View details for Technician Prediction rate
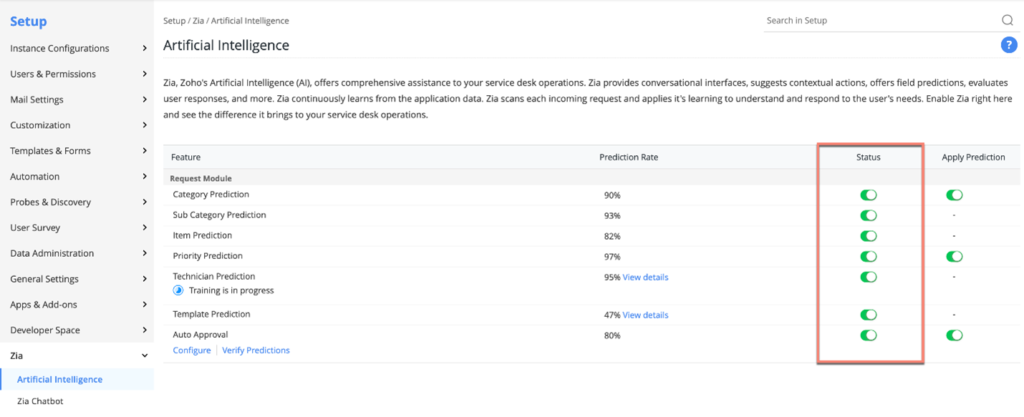This screenshot has height=417, width=1024. [645, 277]
